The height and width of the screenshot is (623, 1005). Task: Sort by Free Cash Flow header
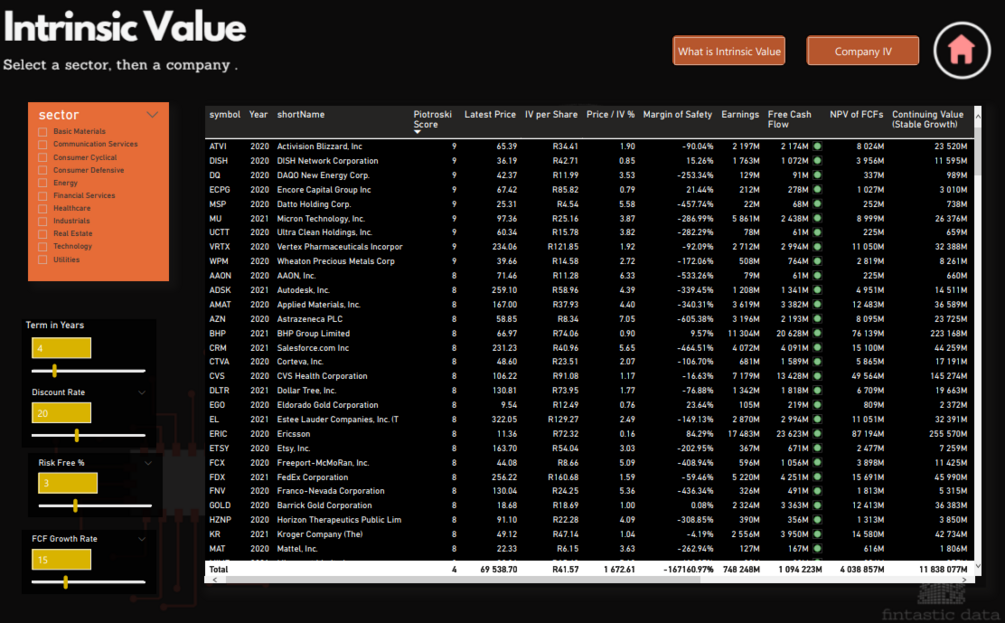pos(790,119)
